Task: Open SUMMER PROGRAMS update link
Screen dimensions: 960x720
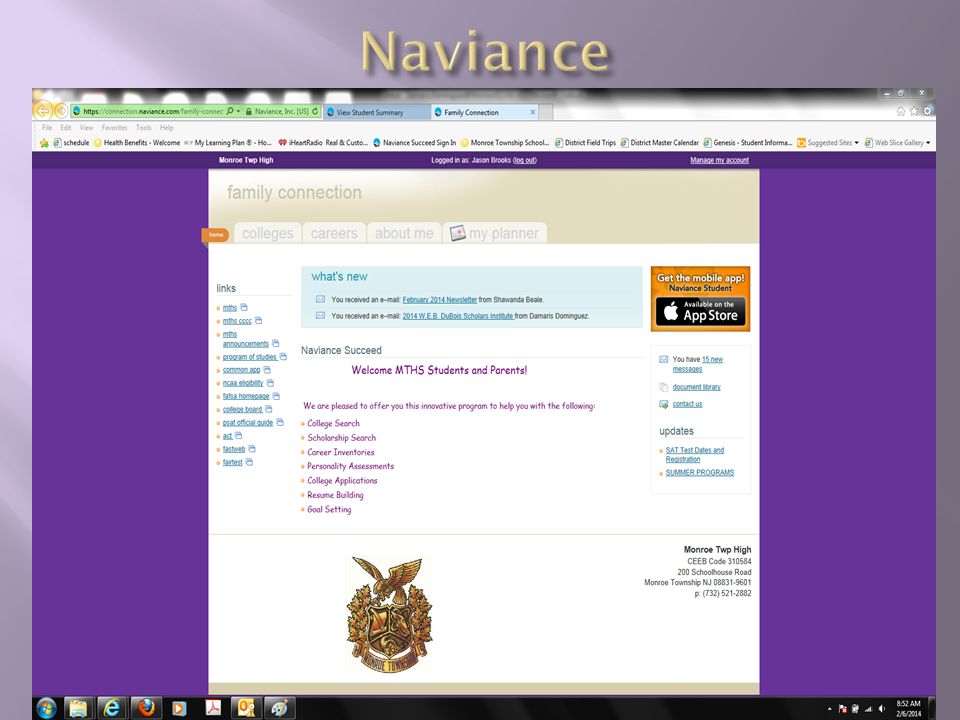Action: coord(700,473)
